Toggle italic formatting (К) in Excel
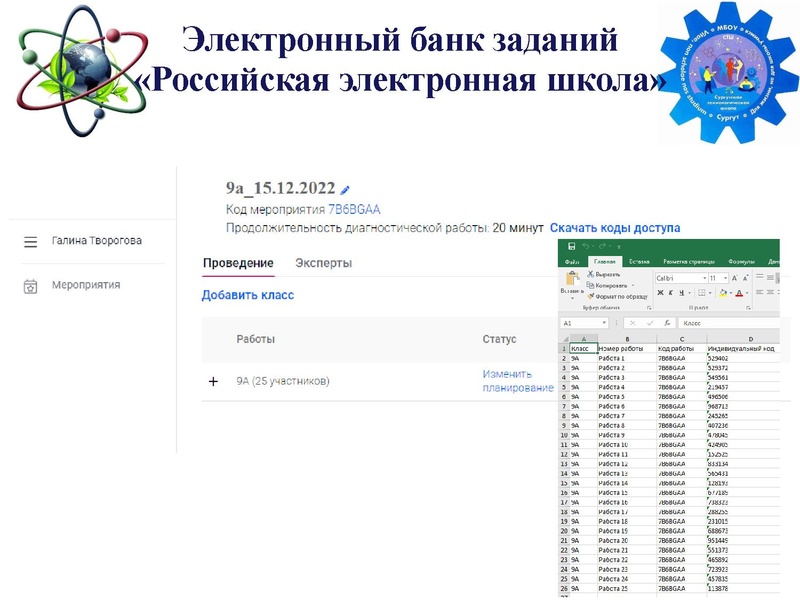 click(x=669, y=290)
